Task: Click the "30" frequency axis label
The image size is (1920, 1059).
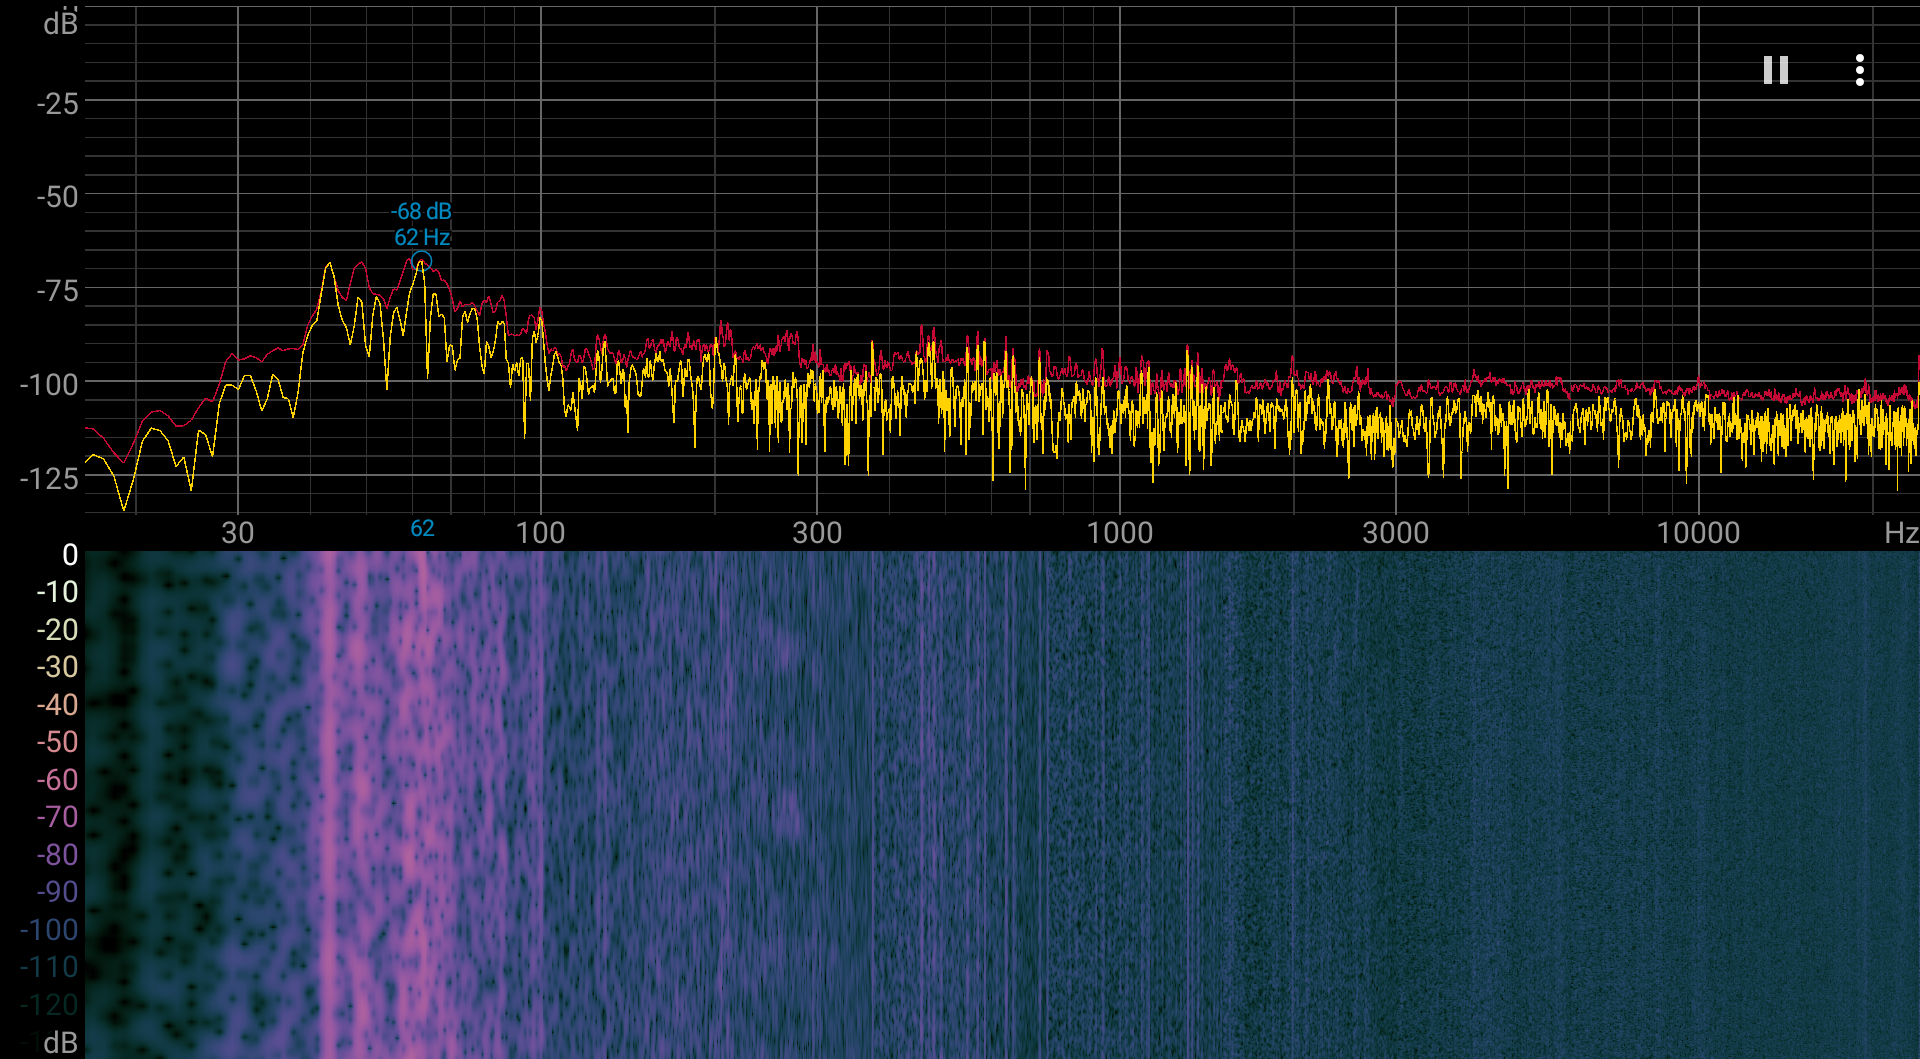Action: coord(238,532)
